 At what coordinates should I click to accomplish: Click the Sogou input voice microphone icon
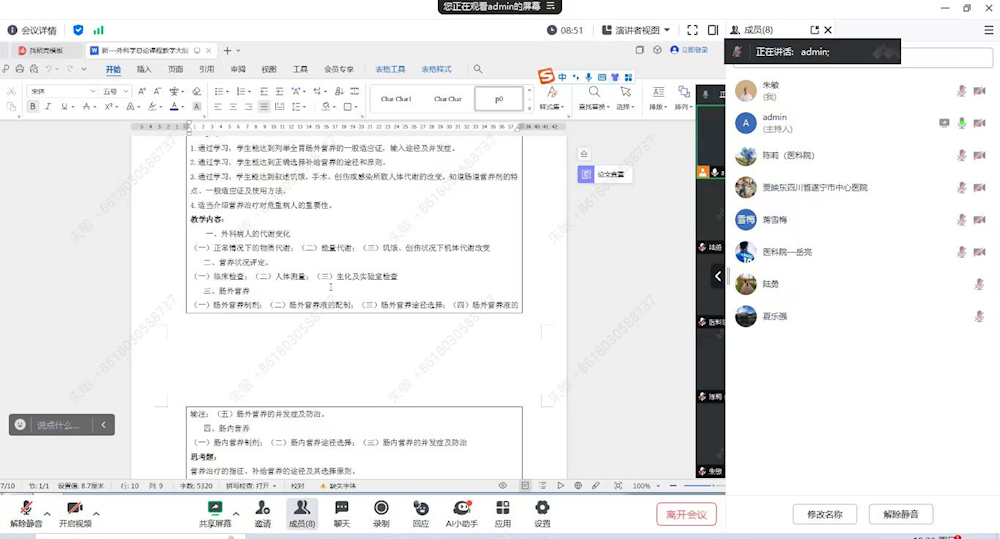589,77
